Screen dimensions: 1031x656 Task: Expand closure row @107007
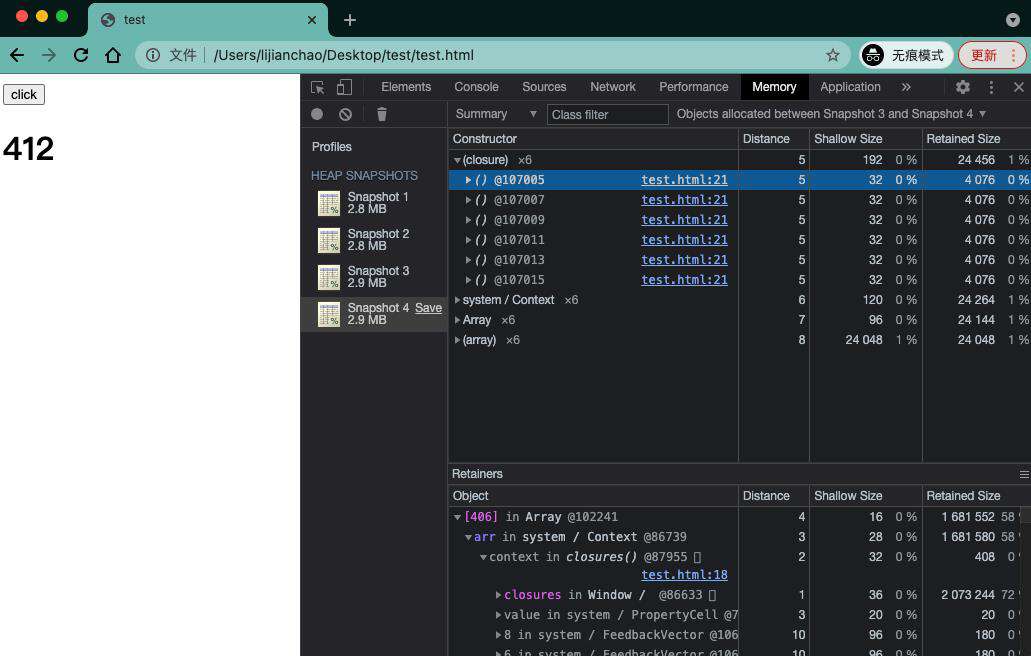(x=468, y=200)
